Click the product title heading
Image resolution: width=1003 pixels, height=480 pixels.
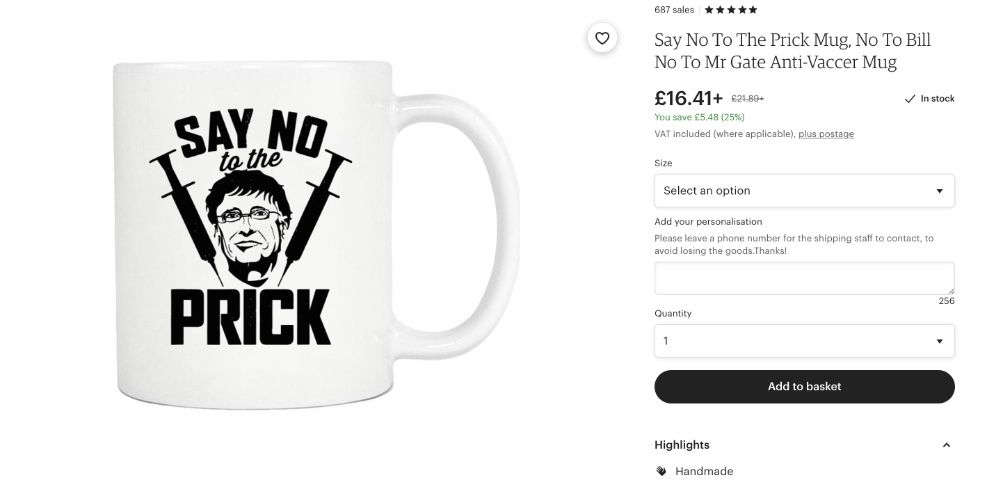click(x=792, y=51)
